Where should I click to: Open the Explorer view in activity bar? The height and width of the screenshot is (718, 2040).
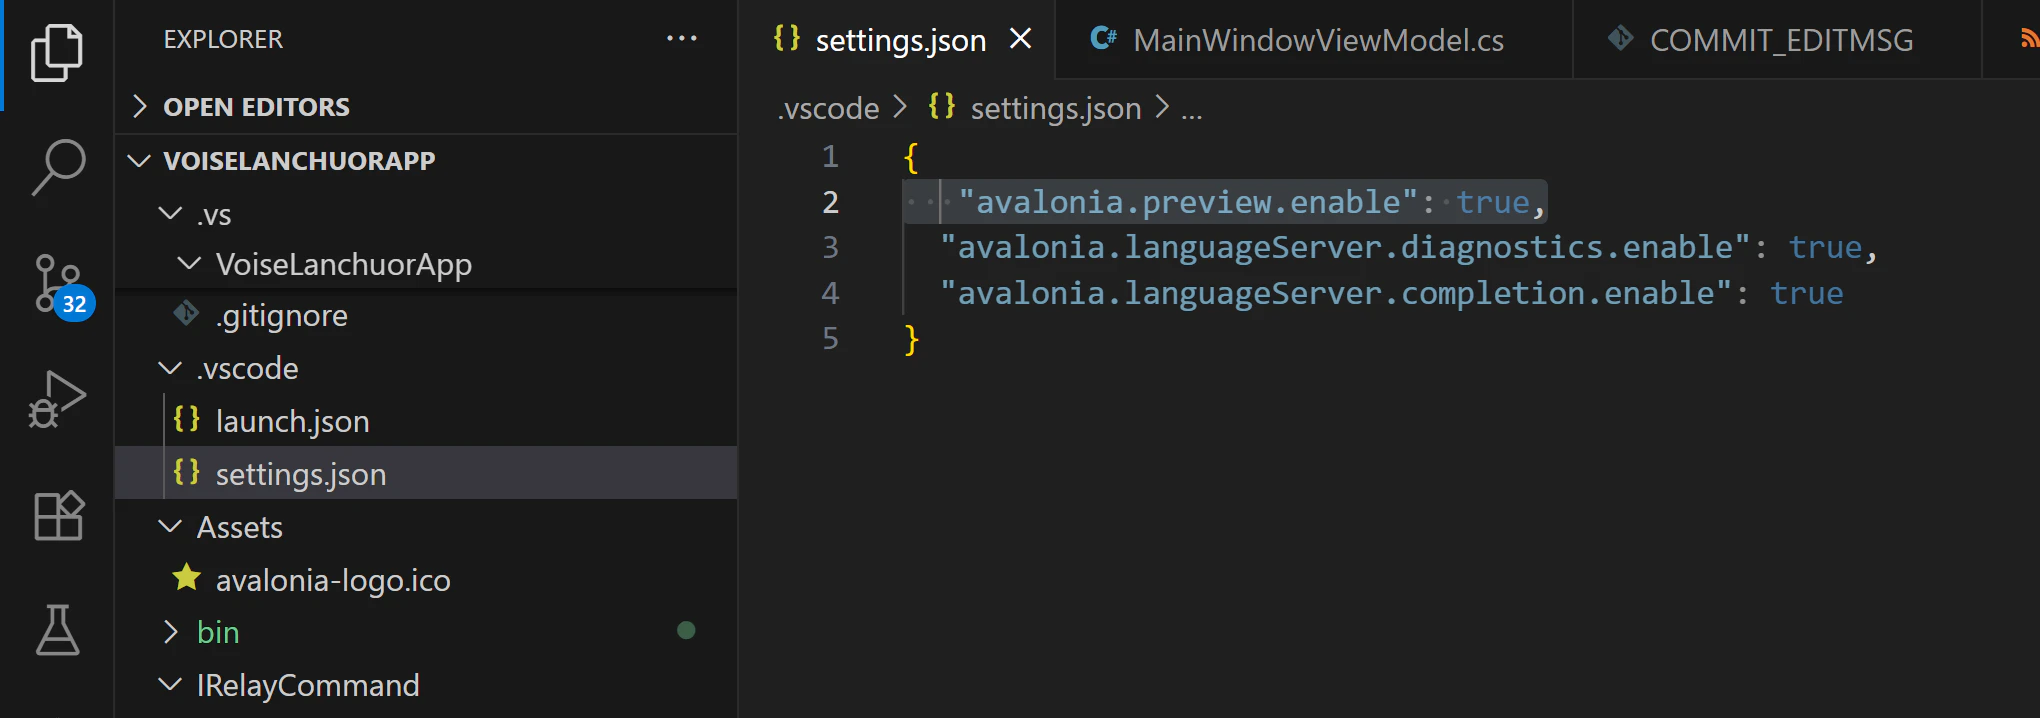coord(57,52)
